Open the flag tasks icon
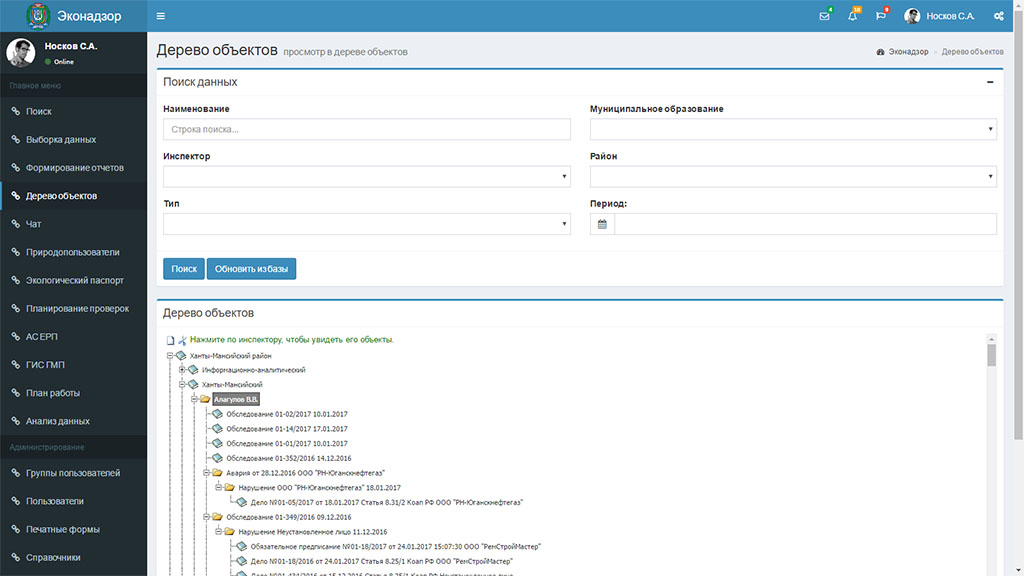1024x576 pixels. pyautogui.click(x=880, y=16)
